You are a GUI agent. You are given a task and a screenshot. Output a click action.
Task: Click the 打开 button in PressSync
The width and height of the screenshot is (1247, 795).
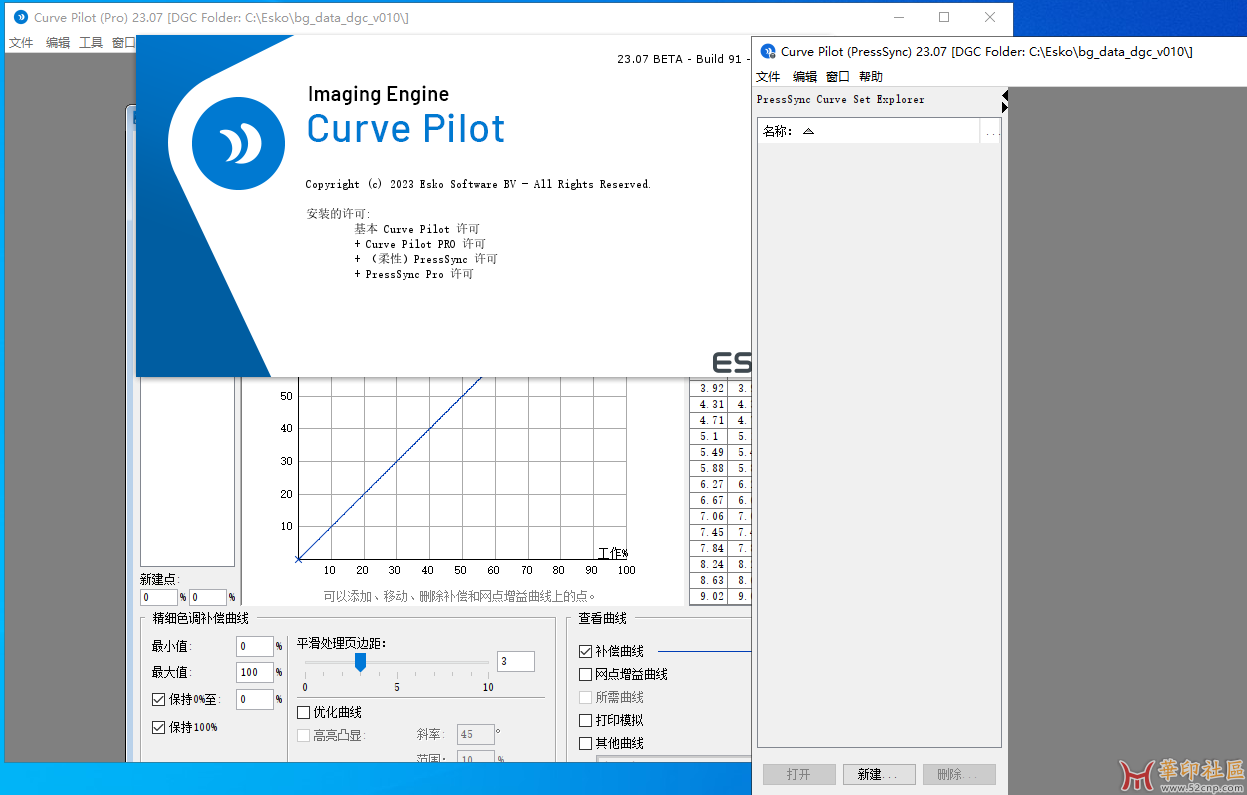pos(798,775)
